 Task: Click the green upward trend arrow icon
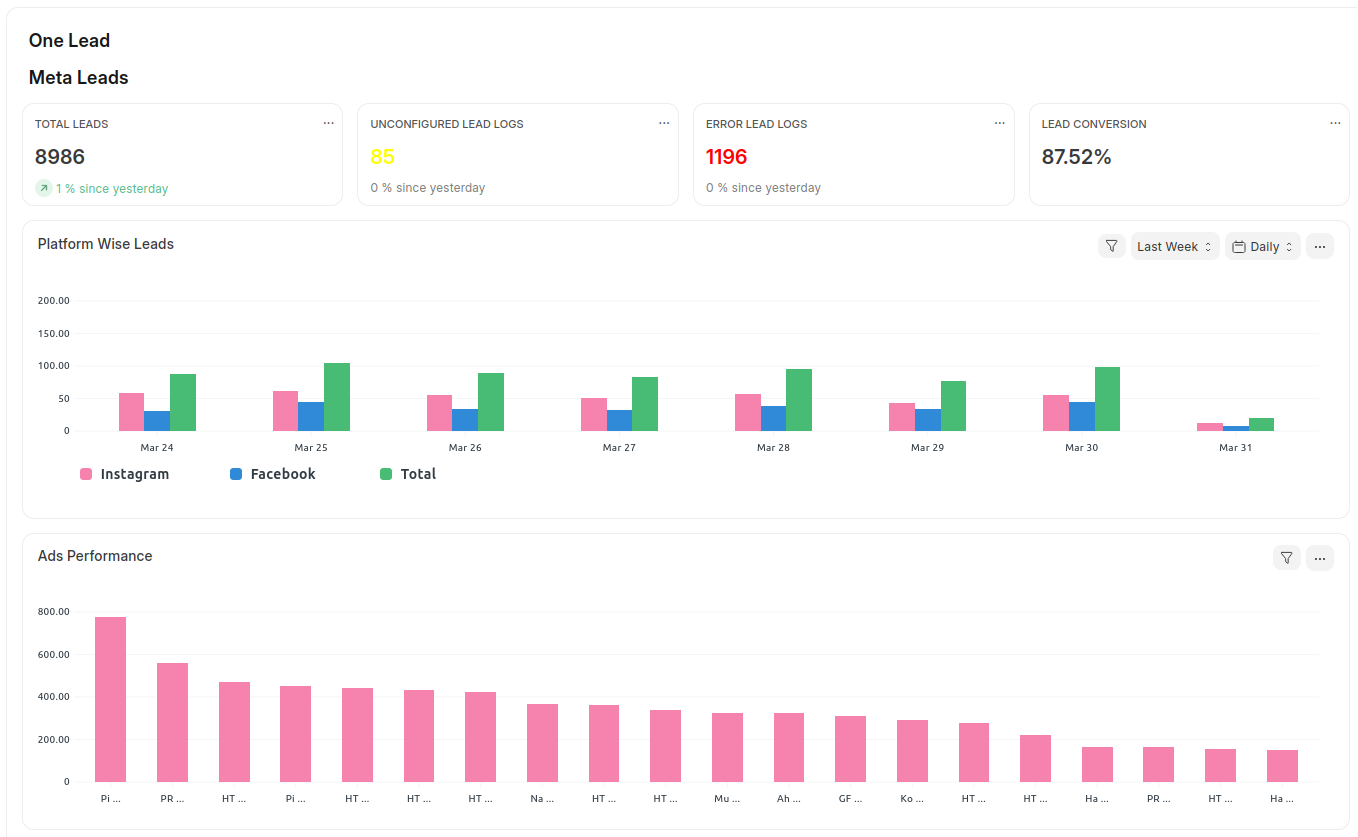pyautogui.click(x=43, y=188)
